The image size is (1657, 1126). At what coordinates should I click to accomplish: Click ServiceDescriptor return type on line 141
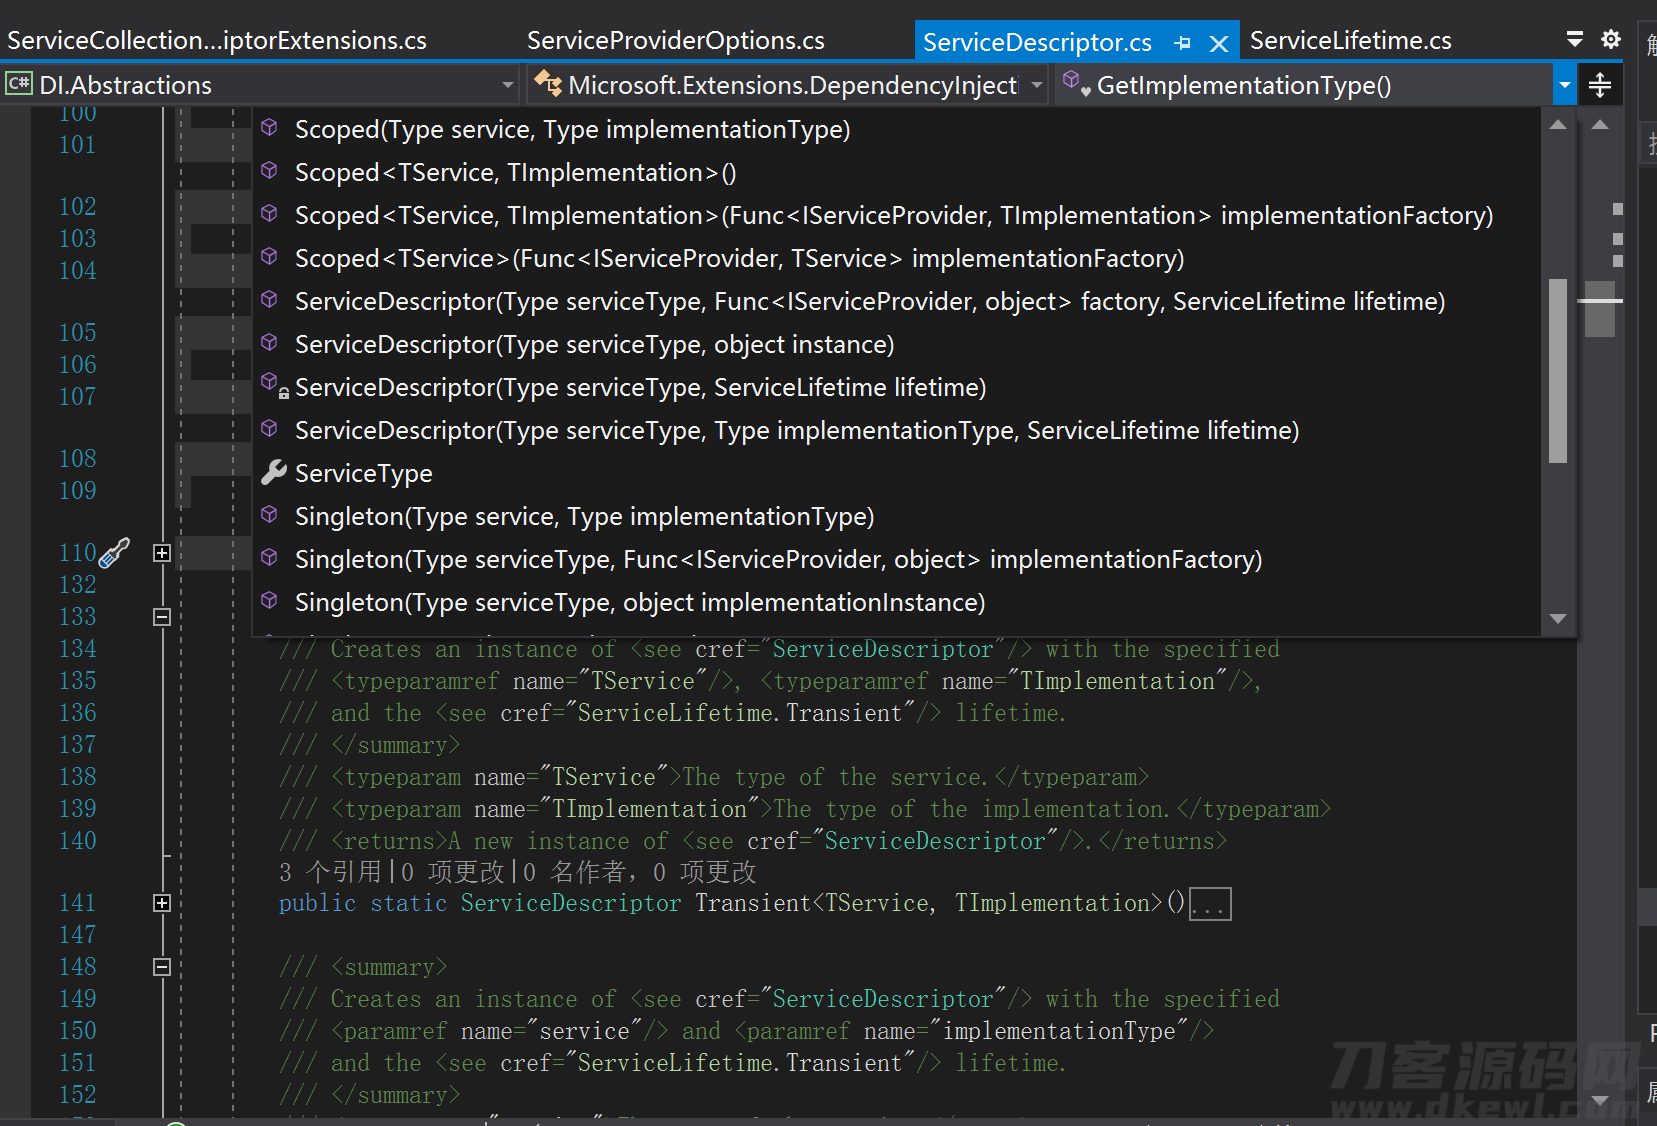(571, 903)
